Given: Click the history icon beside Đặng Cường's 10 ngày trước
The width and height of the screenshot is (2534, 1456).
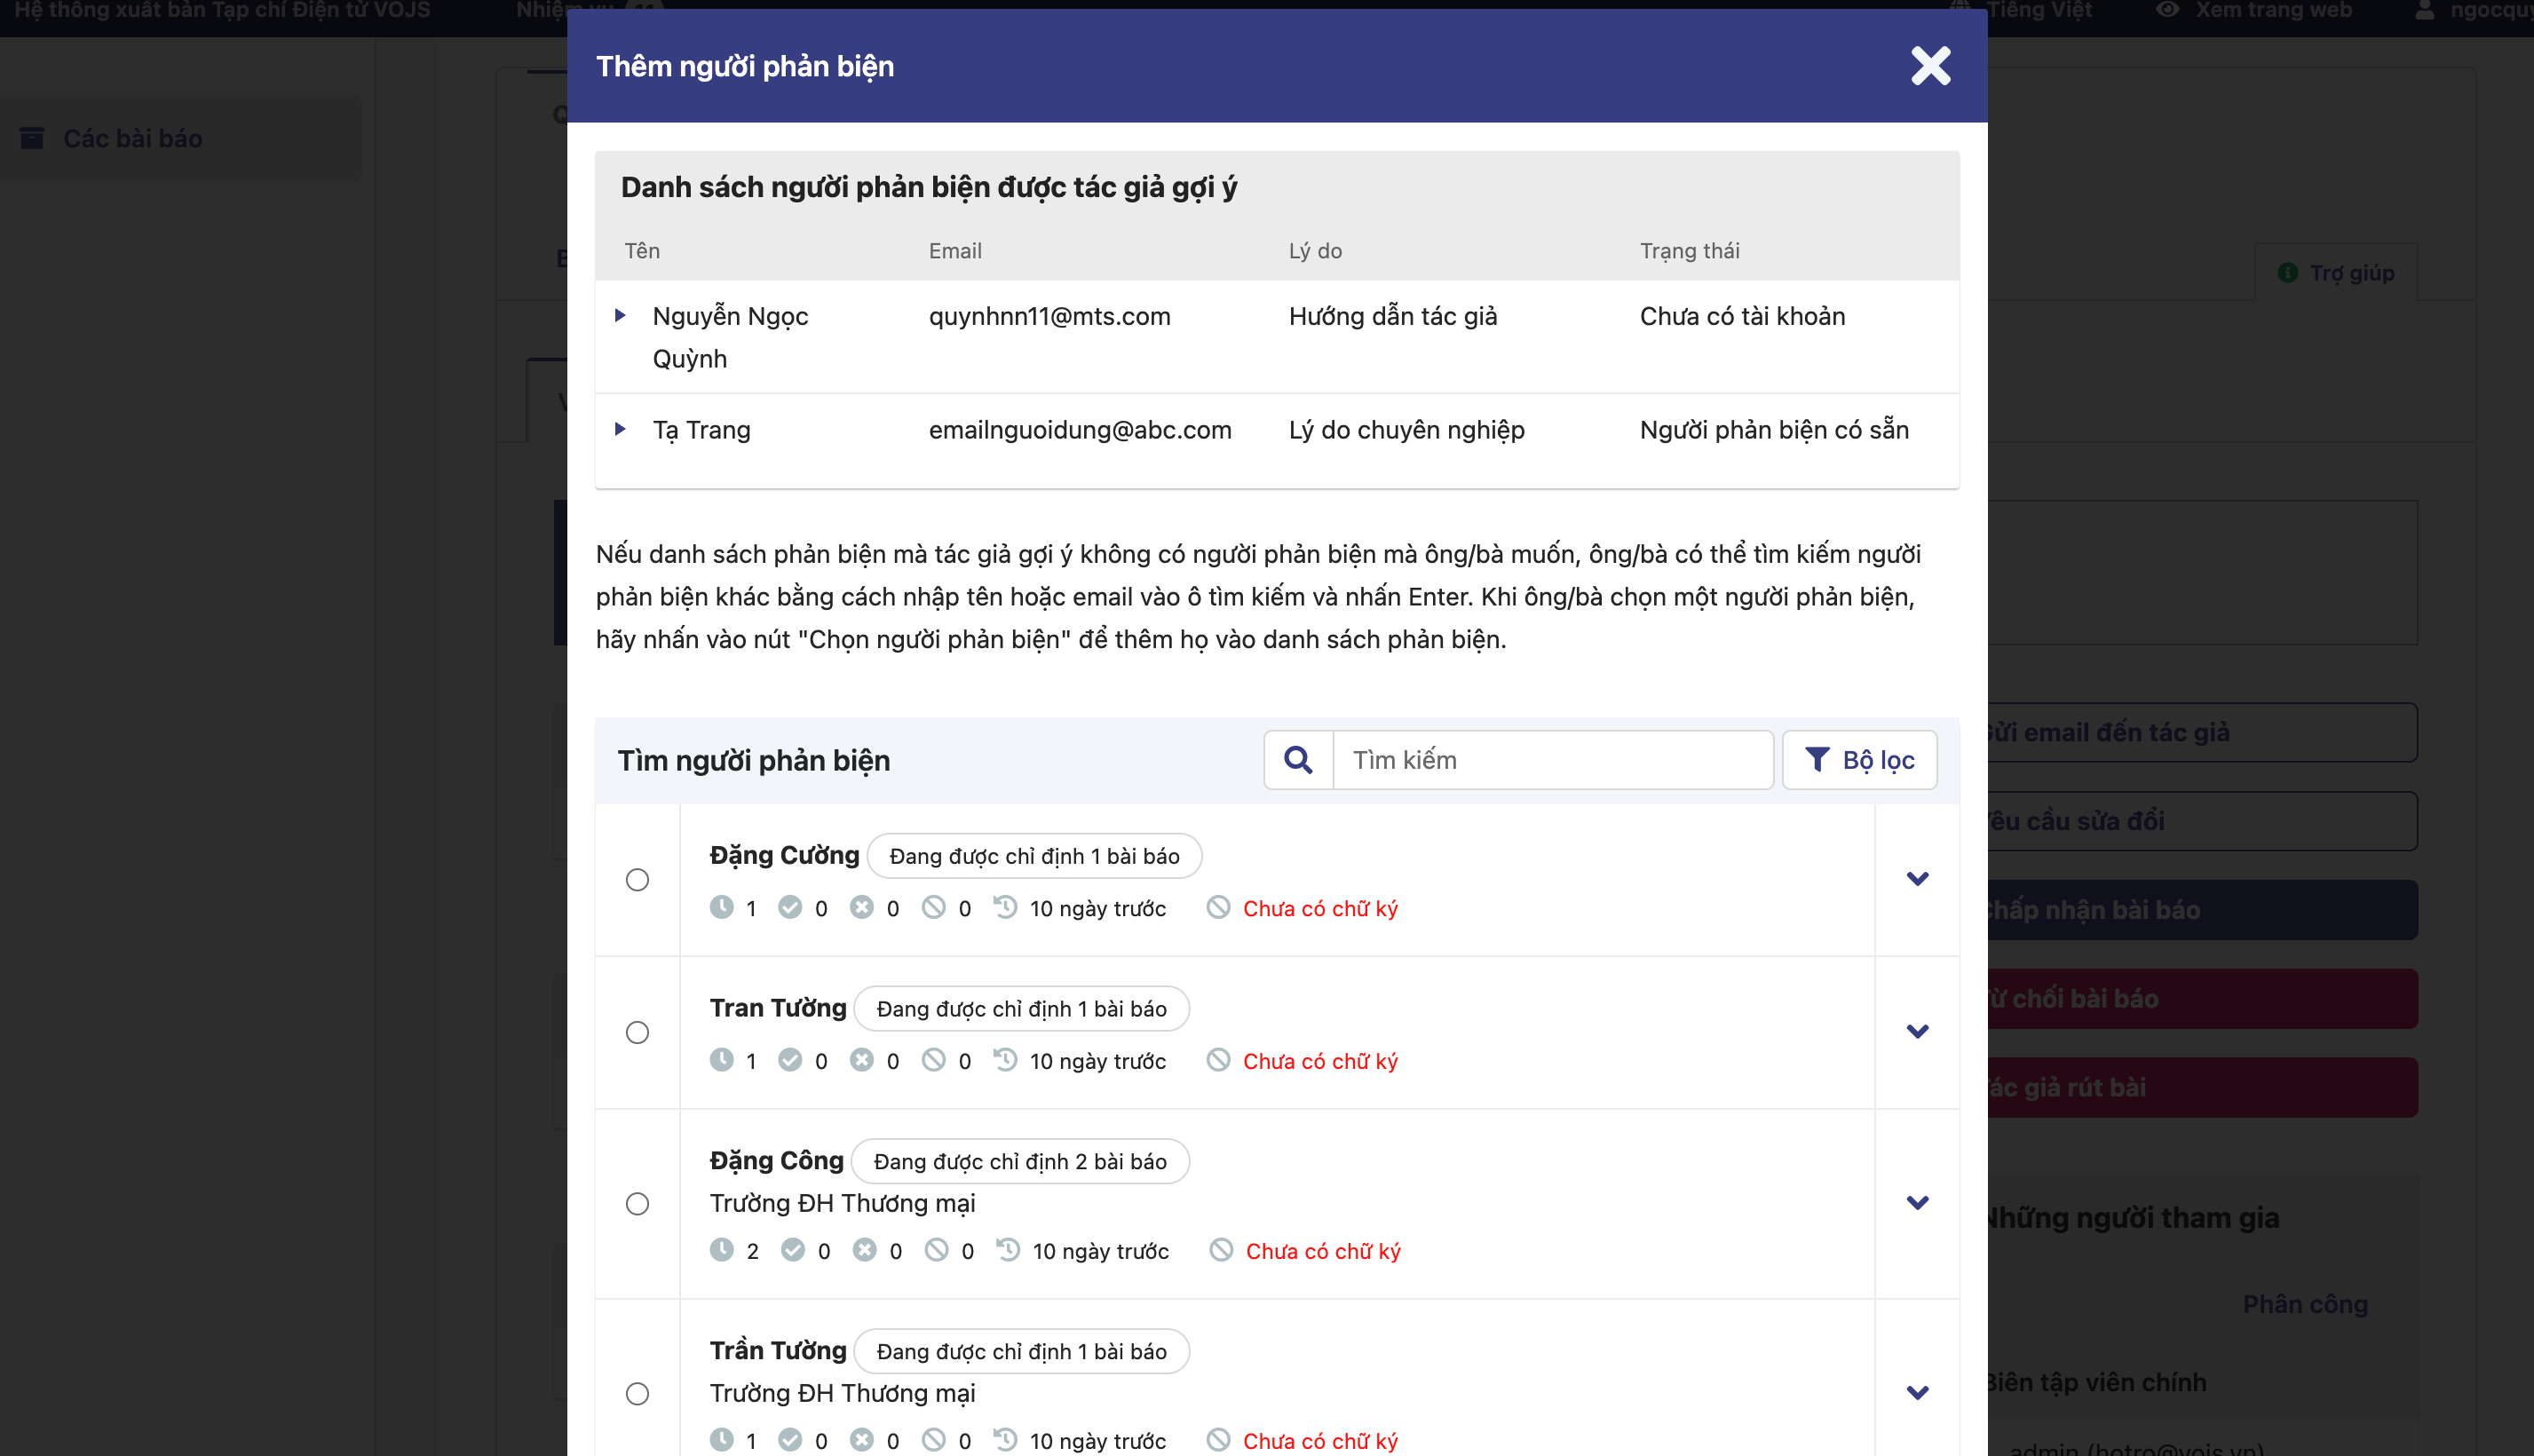Looking at the screenshot, I should pyautogui.click(x=1005, y=907).
